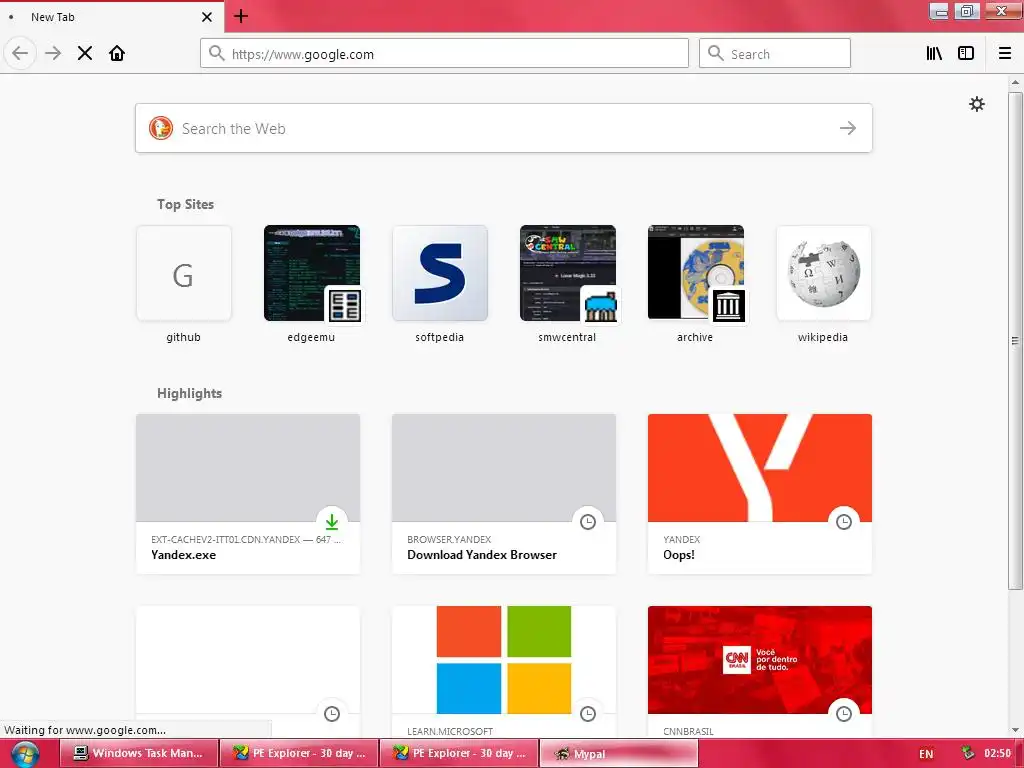Click the EN language indicator
The image size is (1024, 768).
pos(926,754)
